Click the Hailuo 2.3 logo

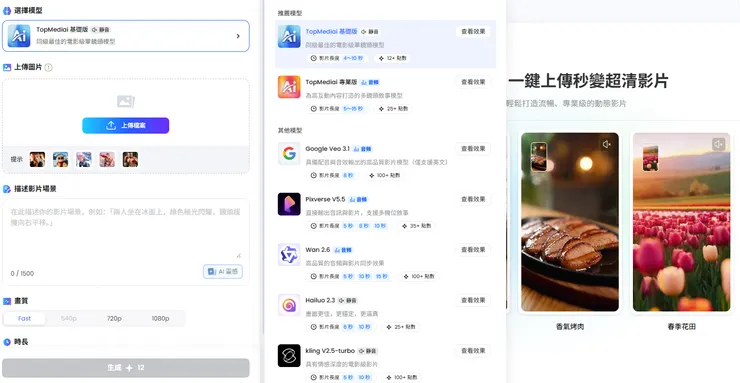tap(289, 305)
